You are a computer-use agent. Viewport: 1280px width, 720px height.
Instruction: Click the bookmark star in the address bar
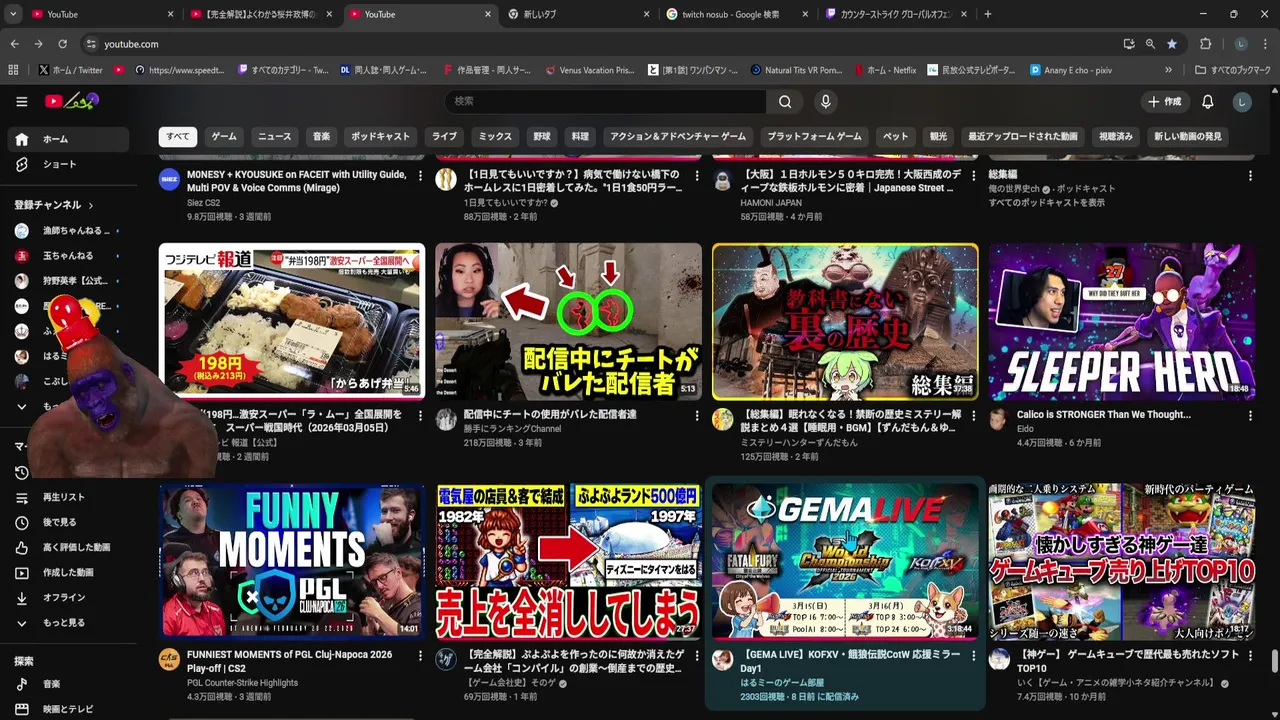tap(1172, 44)
